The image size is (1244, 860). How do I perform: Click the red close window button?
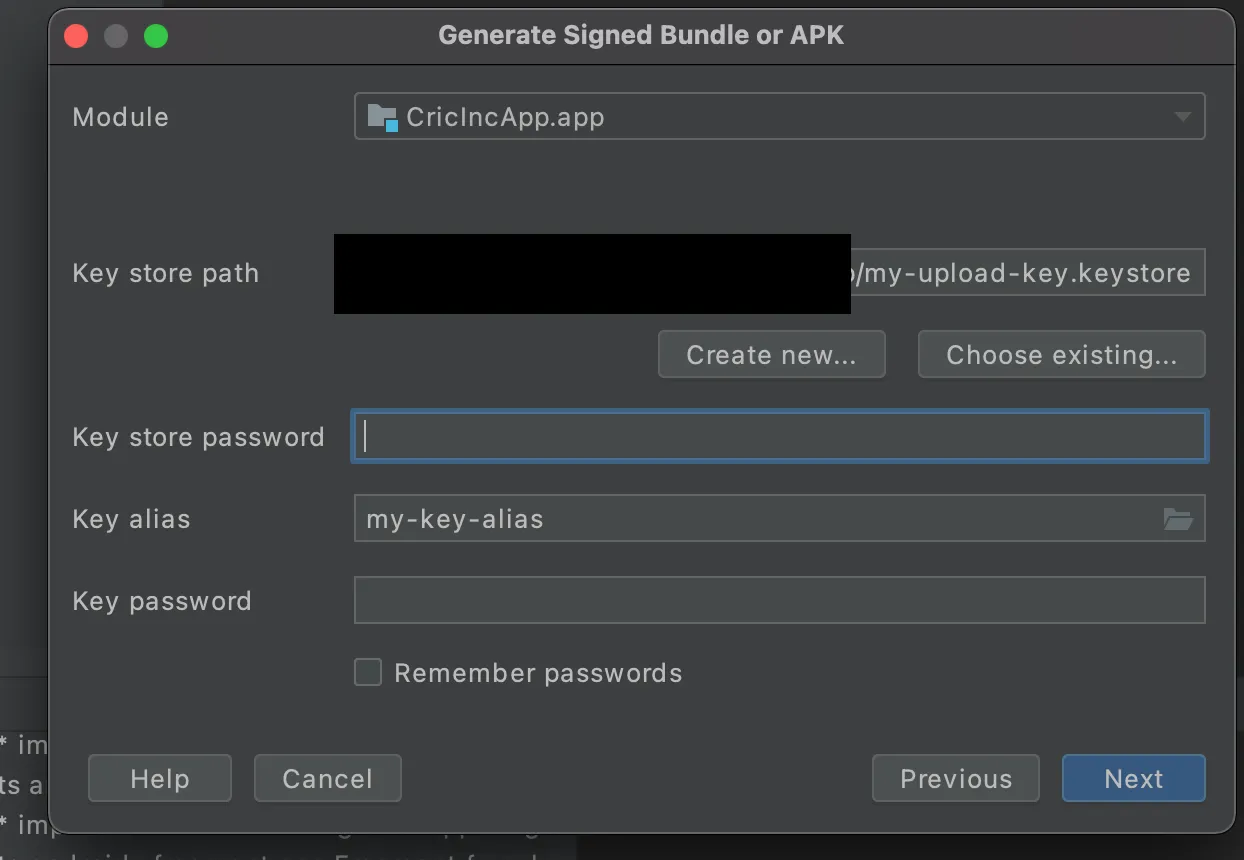(76, 37)
